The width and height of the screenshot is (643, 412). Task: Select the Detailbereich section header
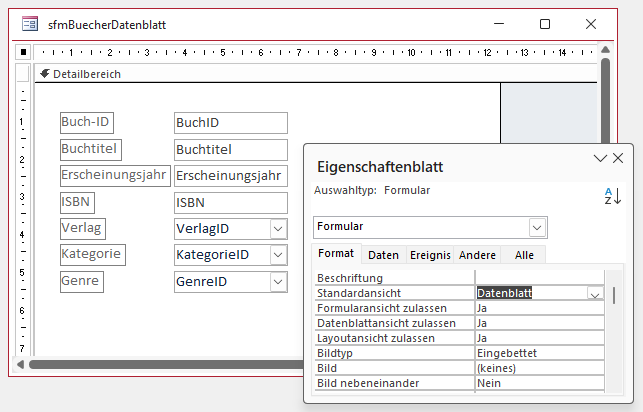click(x=316, y=74)
